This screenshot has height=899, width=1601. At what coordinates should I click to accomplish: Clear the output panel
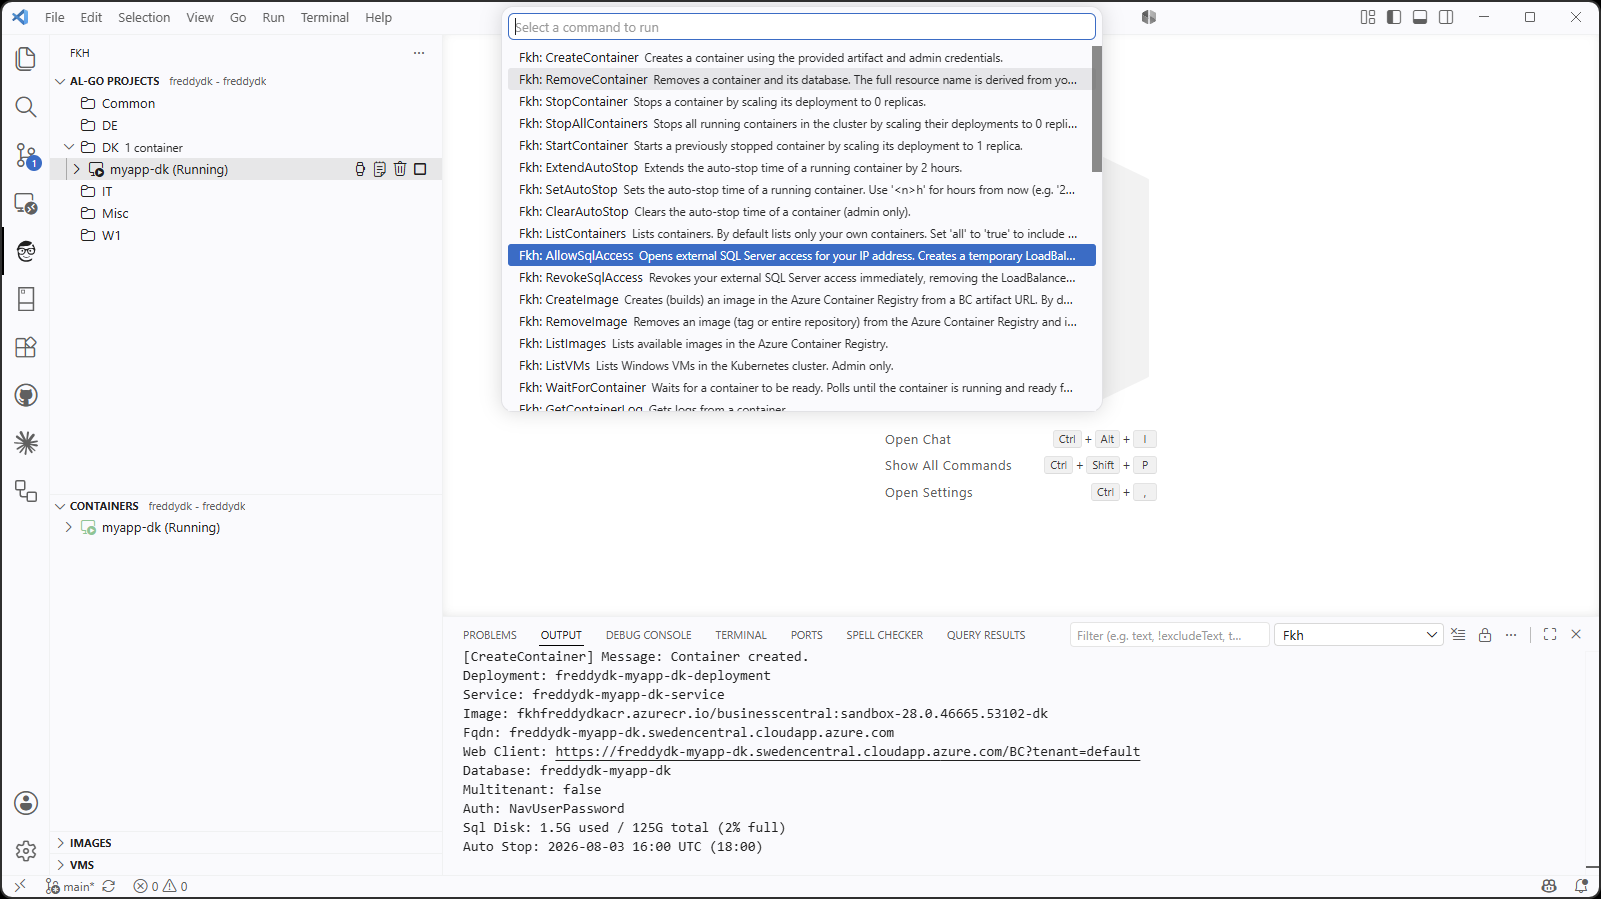[1458, 635]
